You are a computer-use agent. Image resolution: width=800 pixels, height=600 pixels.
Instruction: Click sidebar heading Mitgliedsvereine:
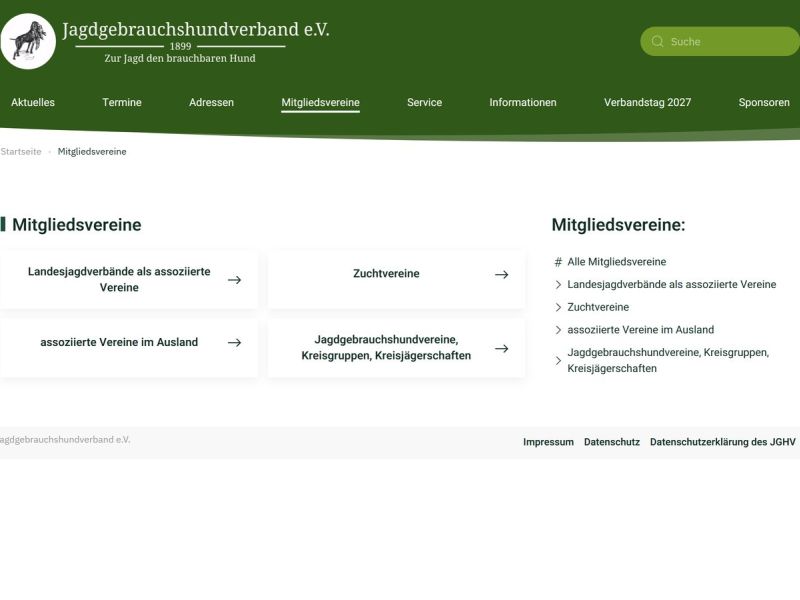coord(618,224)
